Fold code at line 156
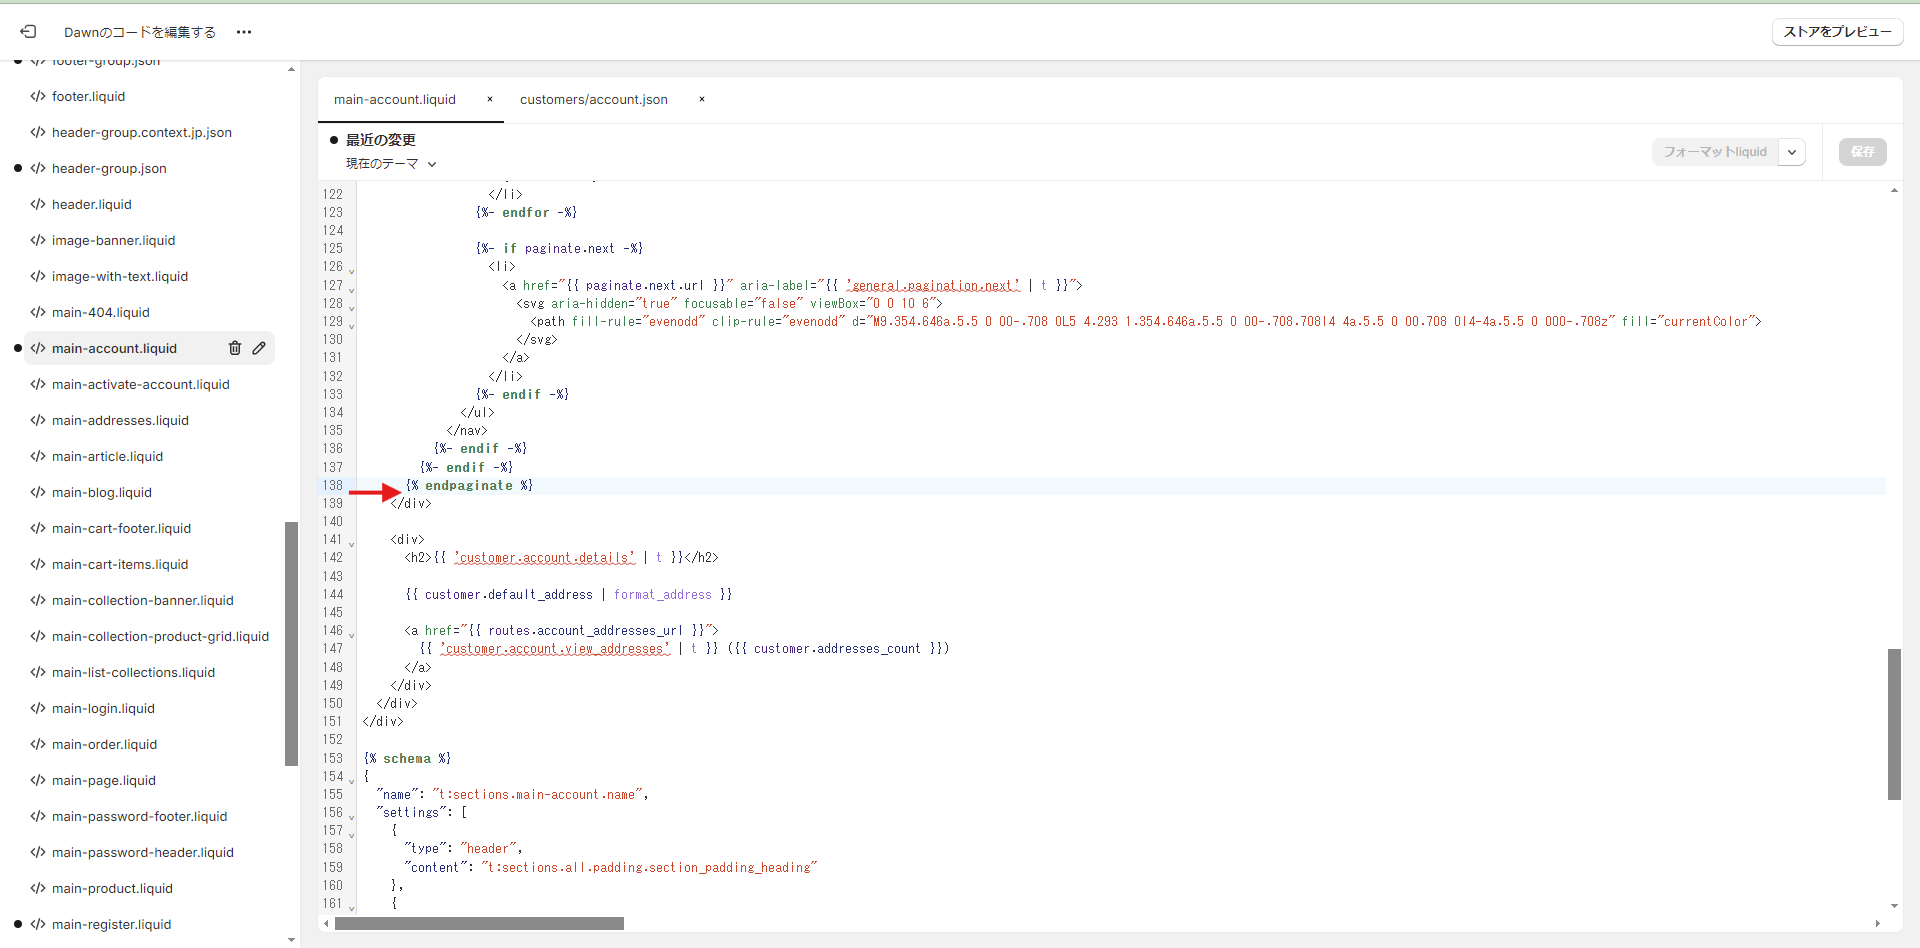The width and height of the screenshot is (1920, 948). 351,816
